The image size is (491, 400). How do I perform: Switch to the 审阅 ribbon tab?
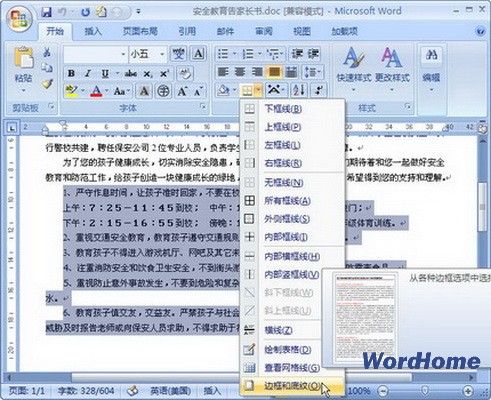(x=264, y=32)
